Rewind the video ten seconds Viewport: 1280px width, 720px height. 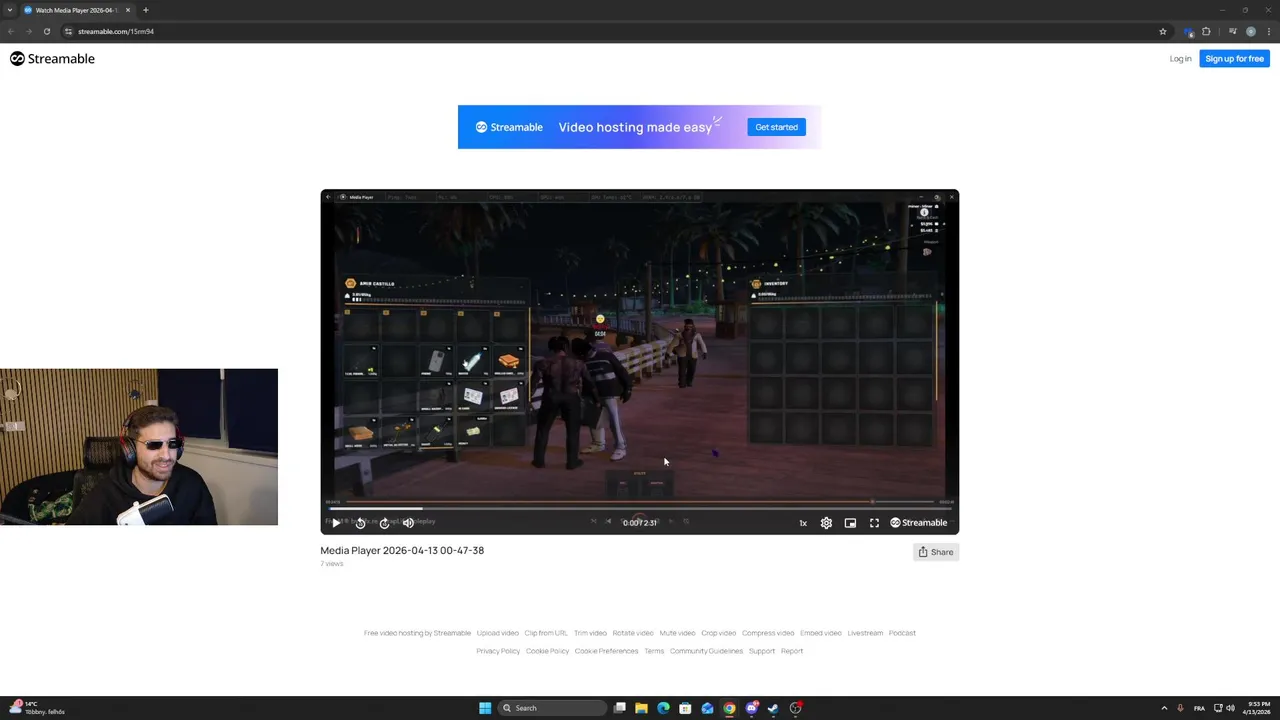pos(360,523)
